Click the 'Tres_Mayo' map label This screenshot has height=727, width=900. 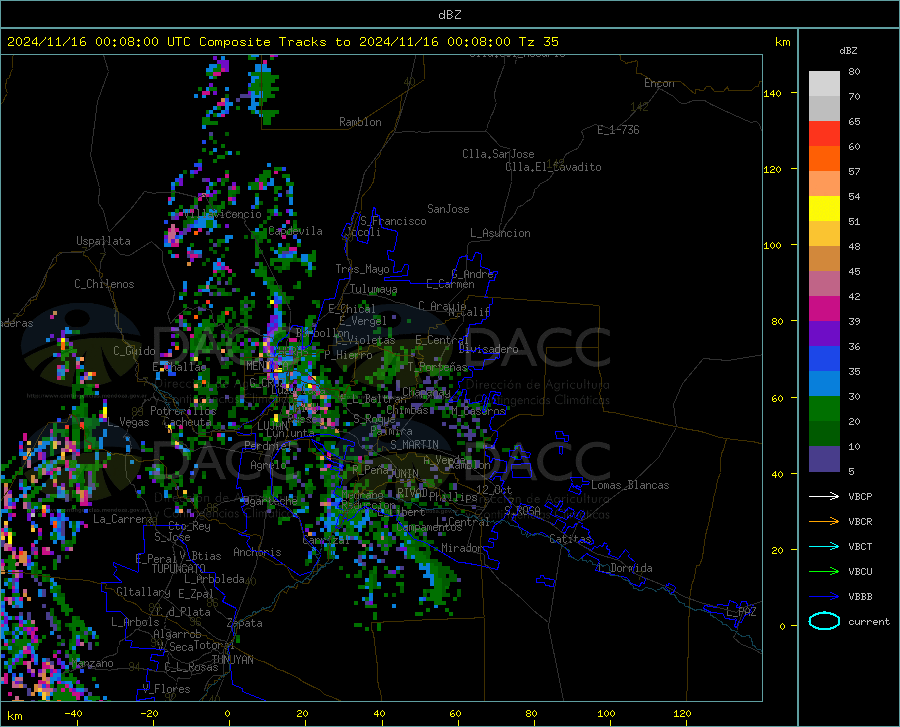pos(362,269)
